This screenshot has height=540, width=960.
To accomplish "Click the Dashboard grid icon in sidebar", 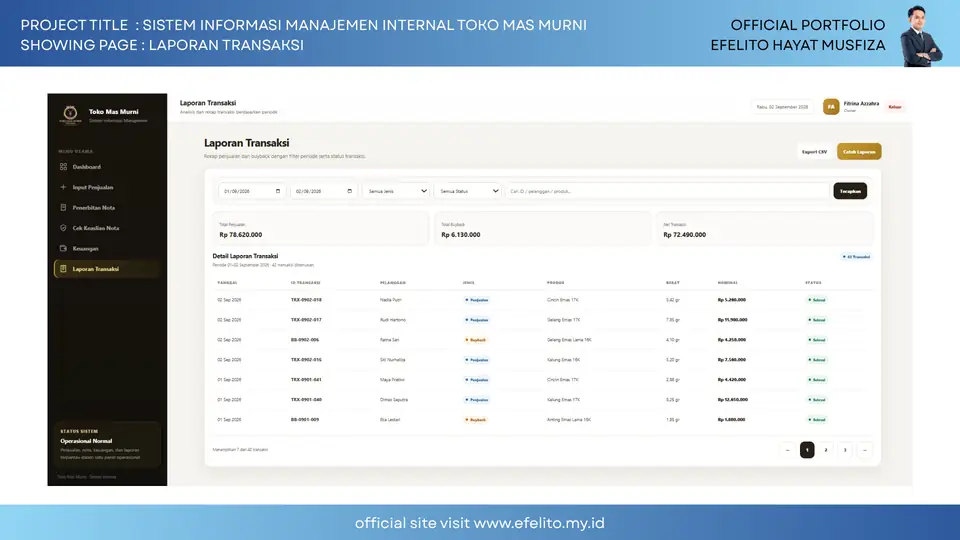I will click(x=63, y=167).
